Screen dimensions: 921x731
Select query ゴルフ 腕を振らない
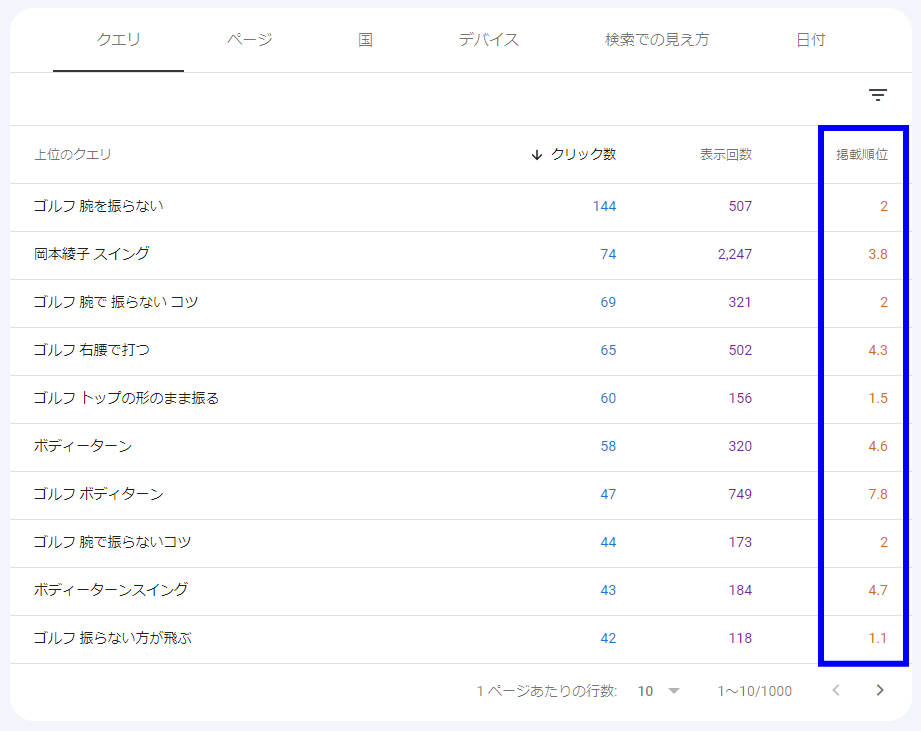click(x=99, y=206)
